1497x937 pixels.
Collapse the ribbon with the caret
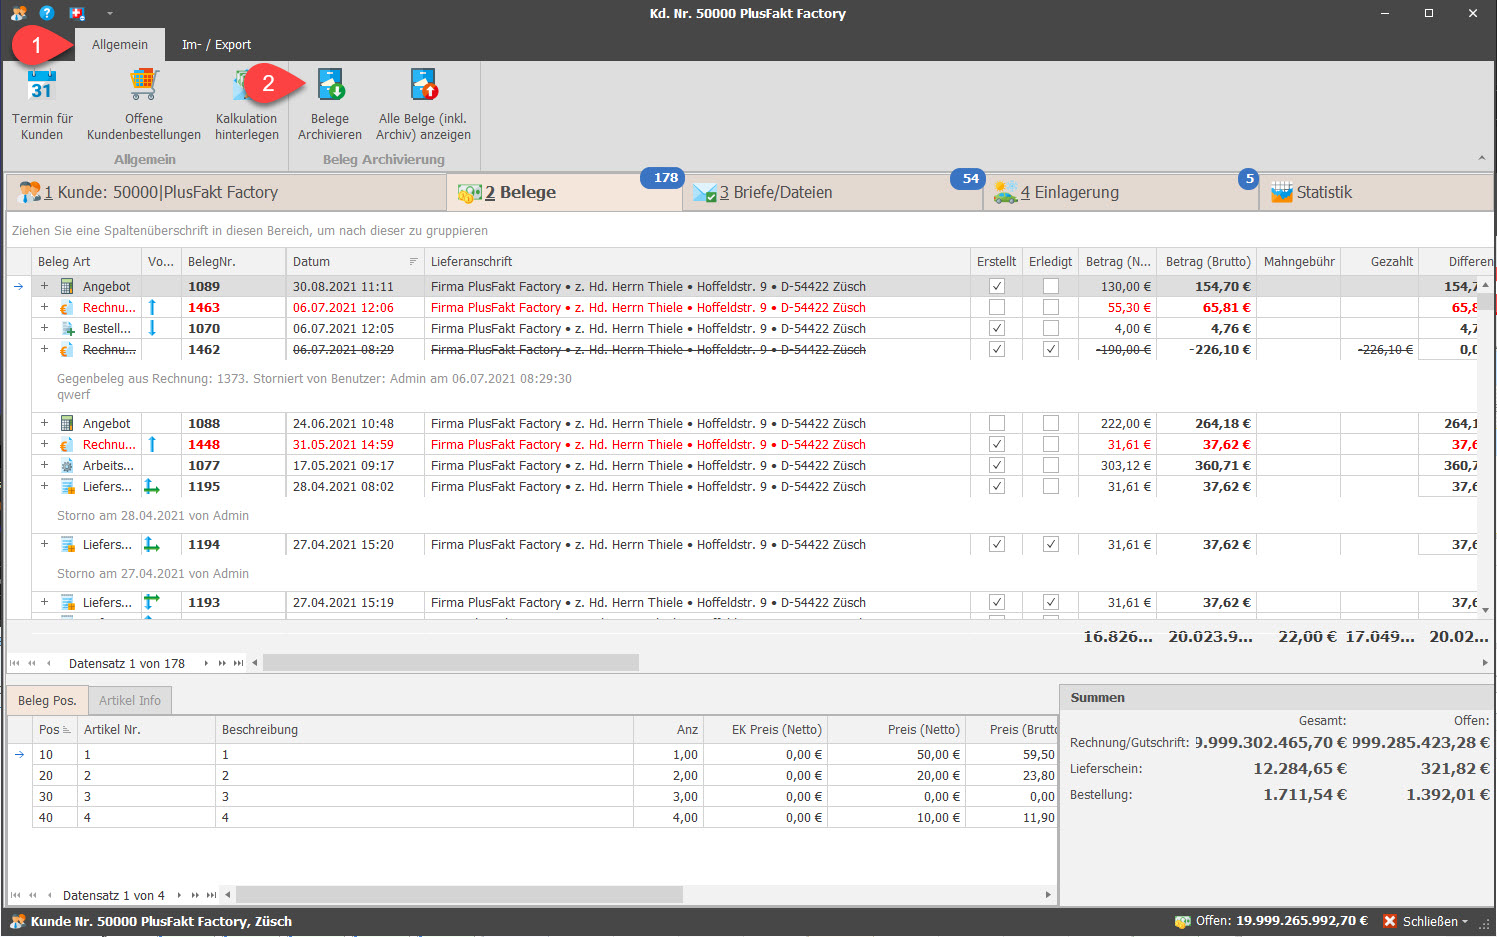point(1481,158)
